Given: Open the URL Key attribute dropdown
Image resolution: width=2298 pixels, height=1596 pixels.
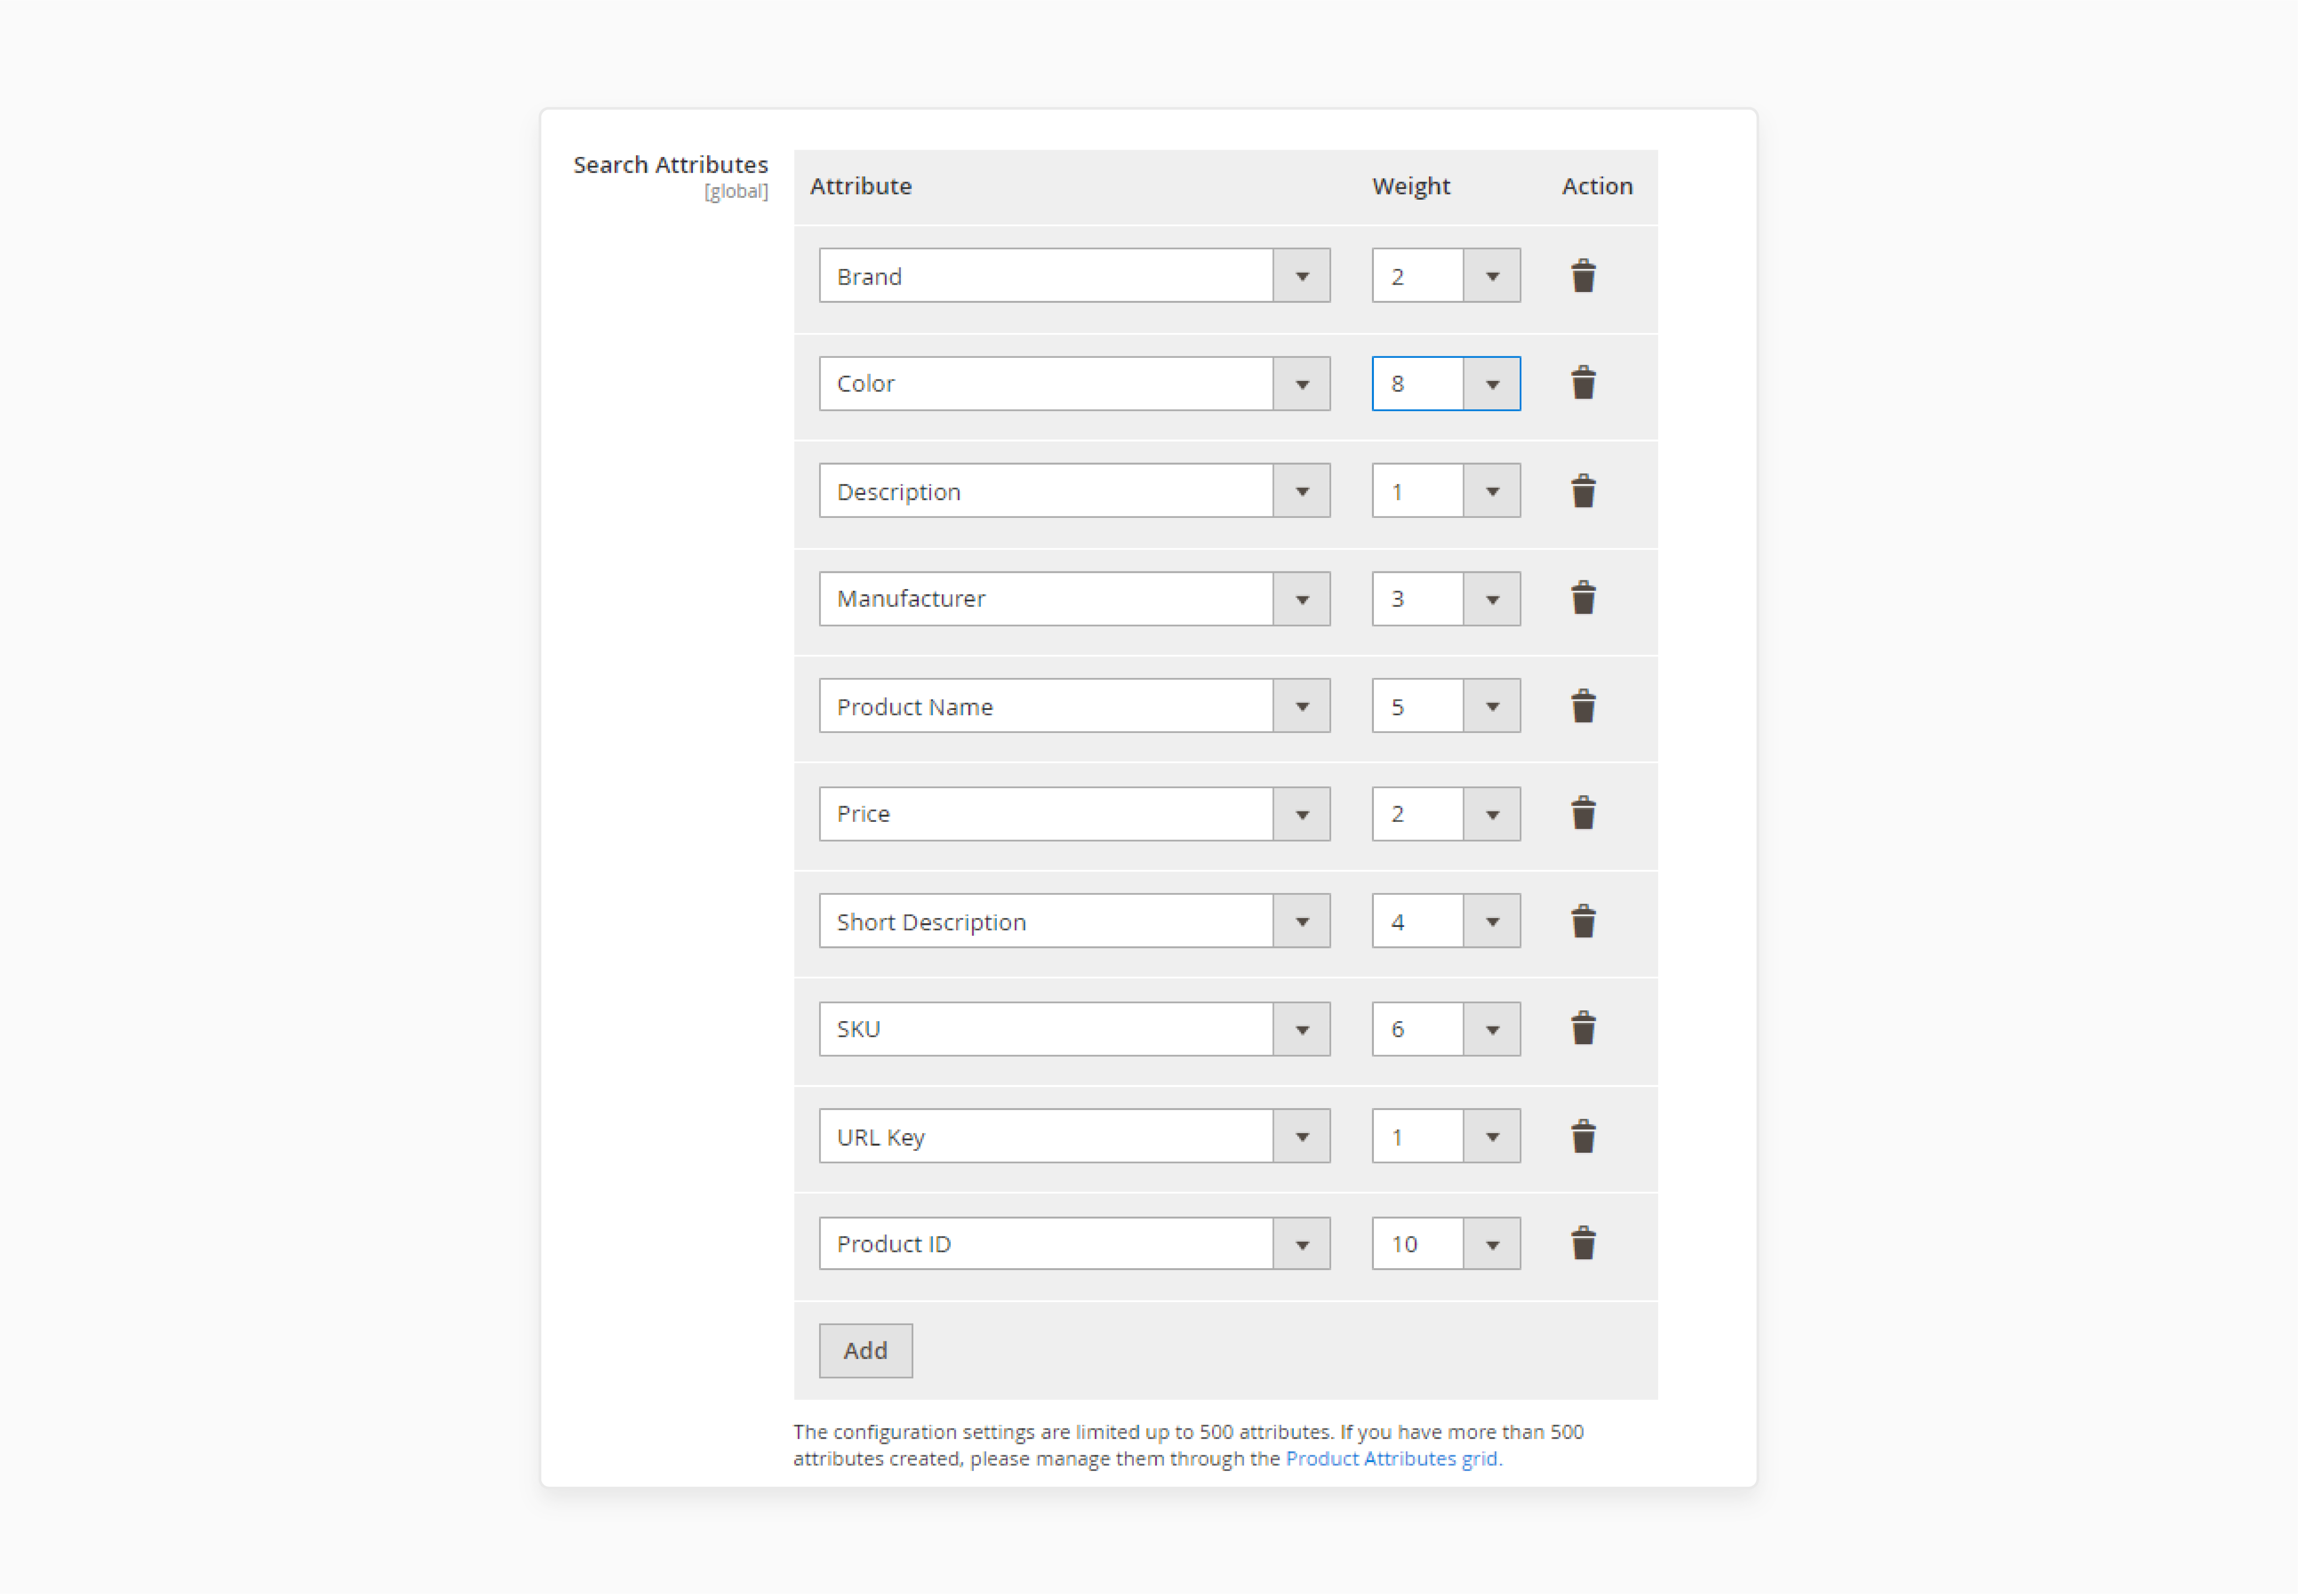Looking at the screenshot, I should (x=1074, y=1136).
